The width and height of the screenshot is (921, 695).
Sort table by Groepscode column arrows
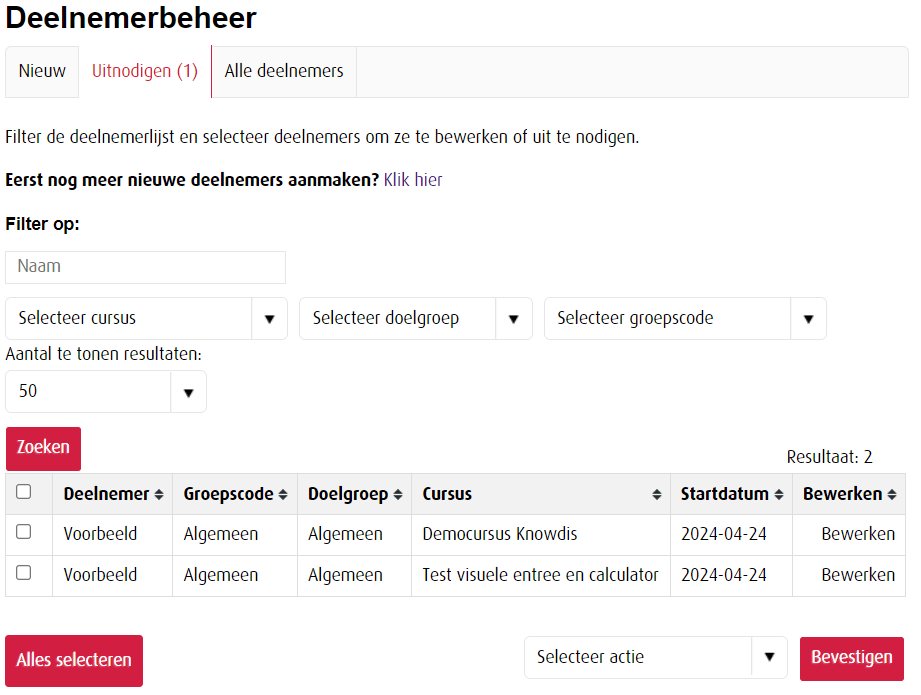(283, 494)
